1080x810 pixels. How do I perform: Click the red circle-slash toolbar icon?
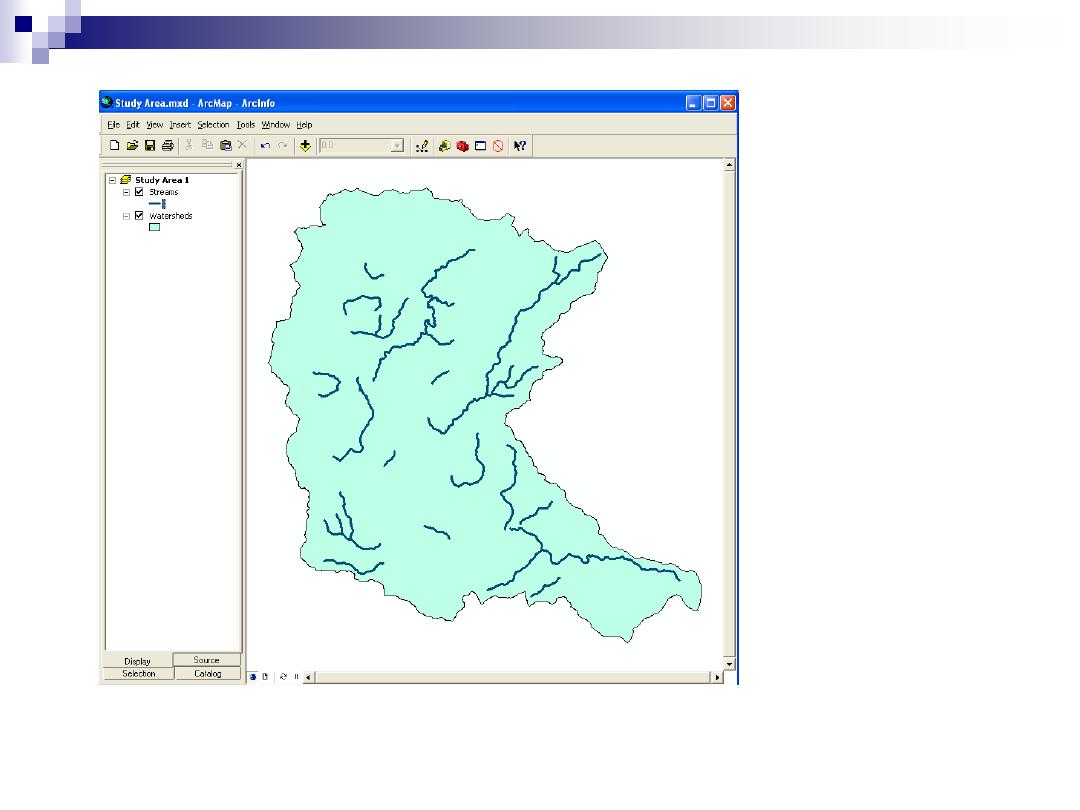click(498, 146)
